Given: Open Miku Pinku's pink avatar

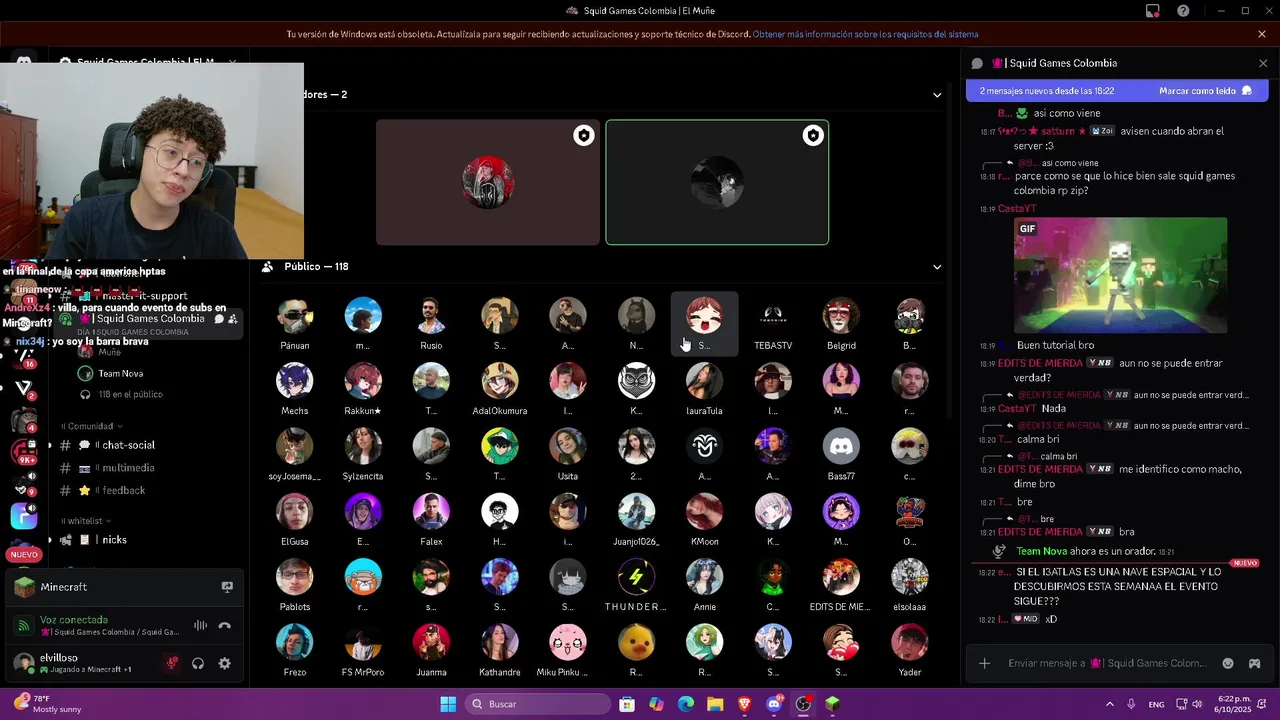Looking at the screenshot, I should tap(568, 642).
